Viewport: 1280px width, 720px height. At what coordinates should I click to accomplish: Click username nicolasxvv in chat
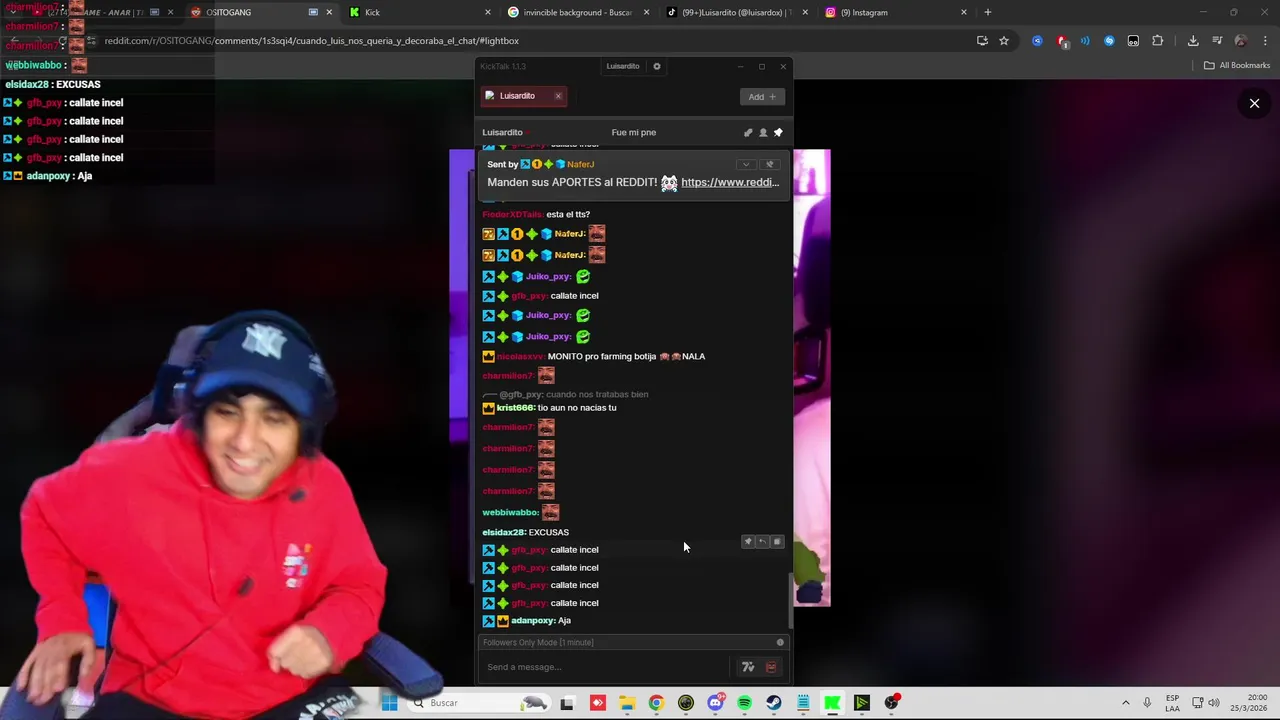point(520,357)
